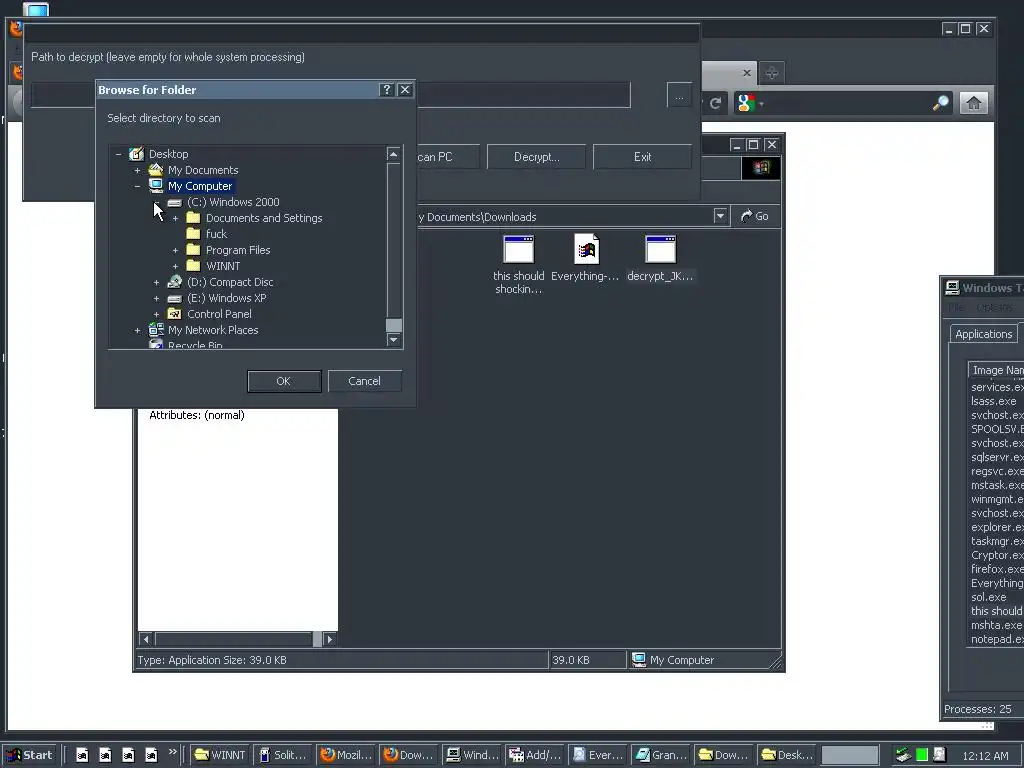Select the (E:) Windows XP drive icon
Image resolution: width=1024 pixels, height=768 pixels.
pos(174,298)
